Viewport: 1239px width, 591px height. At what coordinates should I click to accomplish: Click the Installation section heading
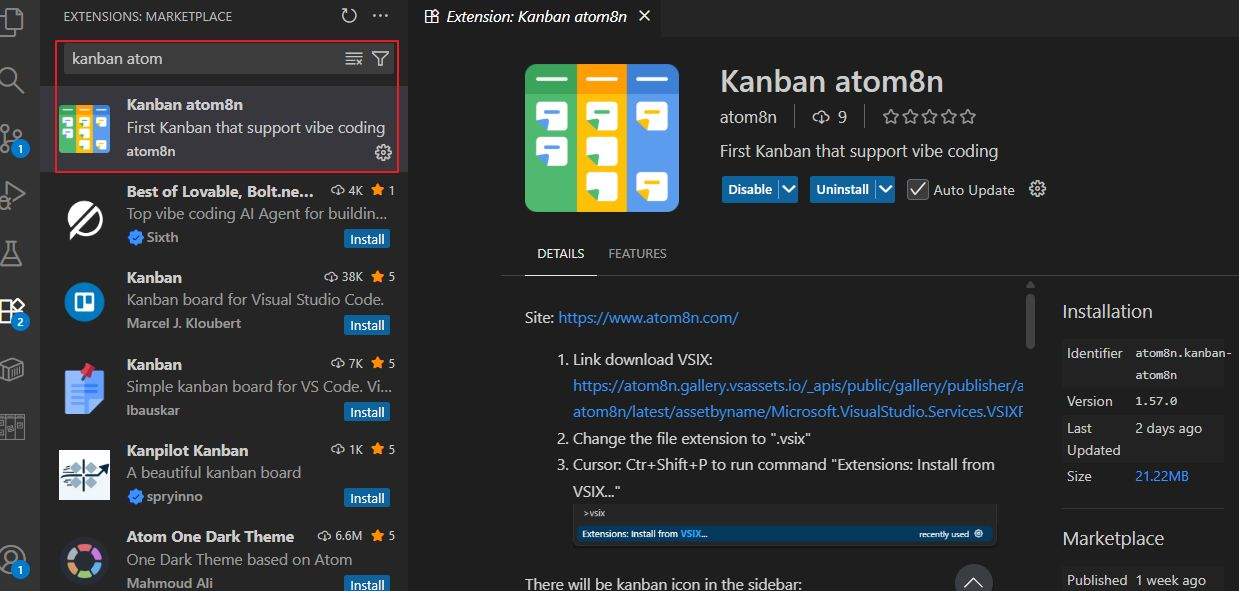pos(1107,311)
